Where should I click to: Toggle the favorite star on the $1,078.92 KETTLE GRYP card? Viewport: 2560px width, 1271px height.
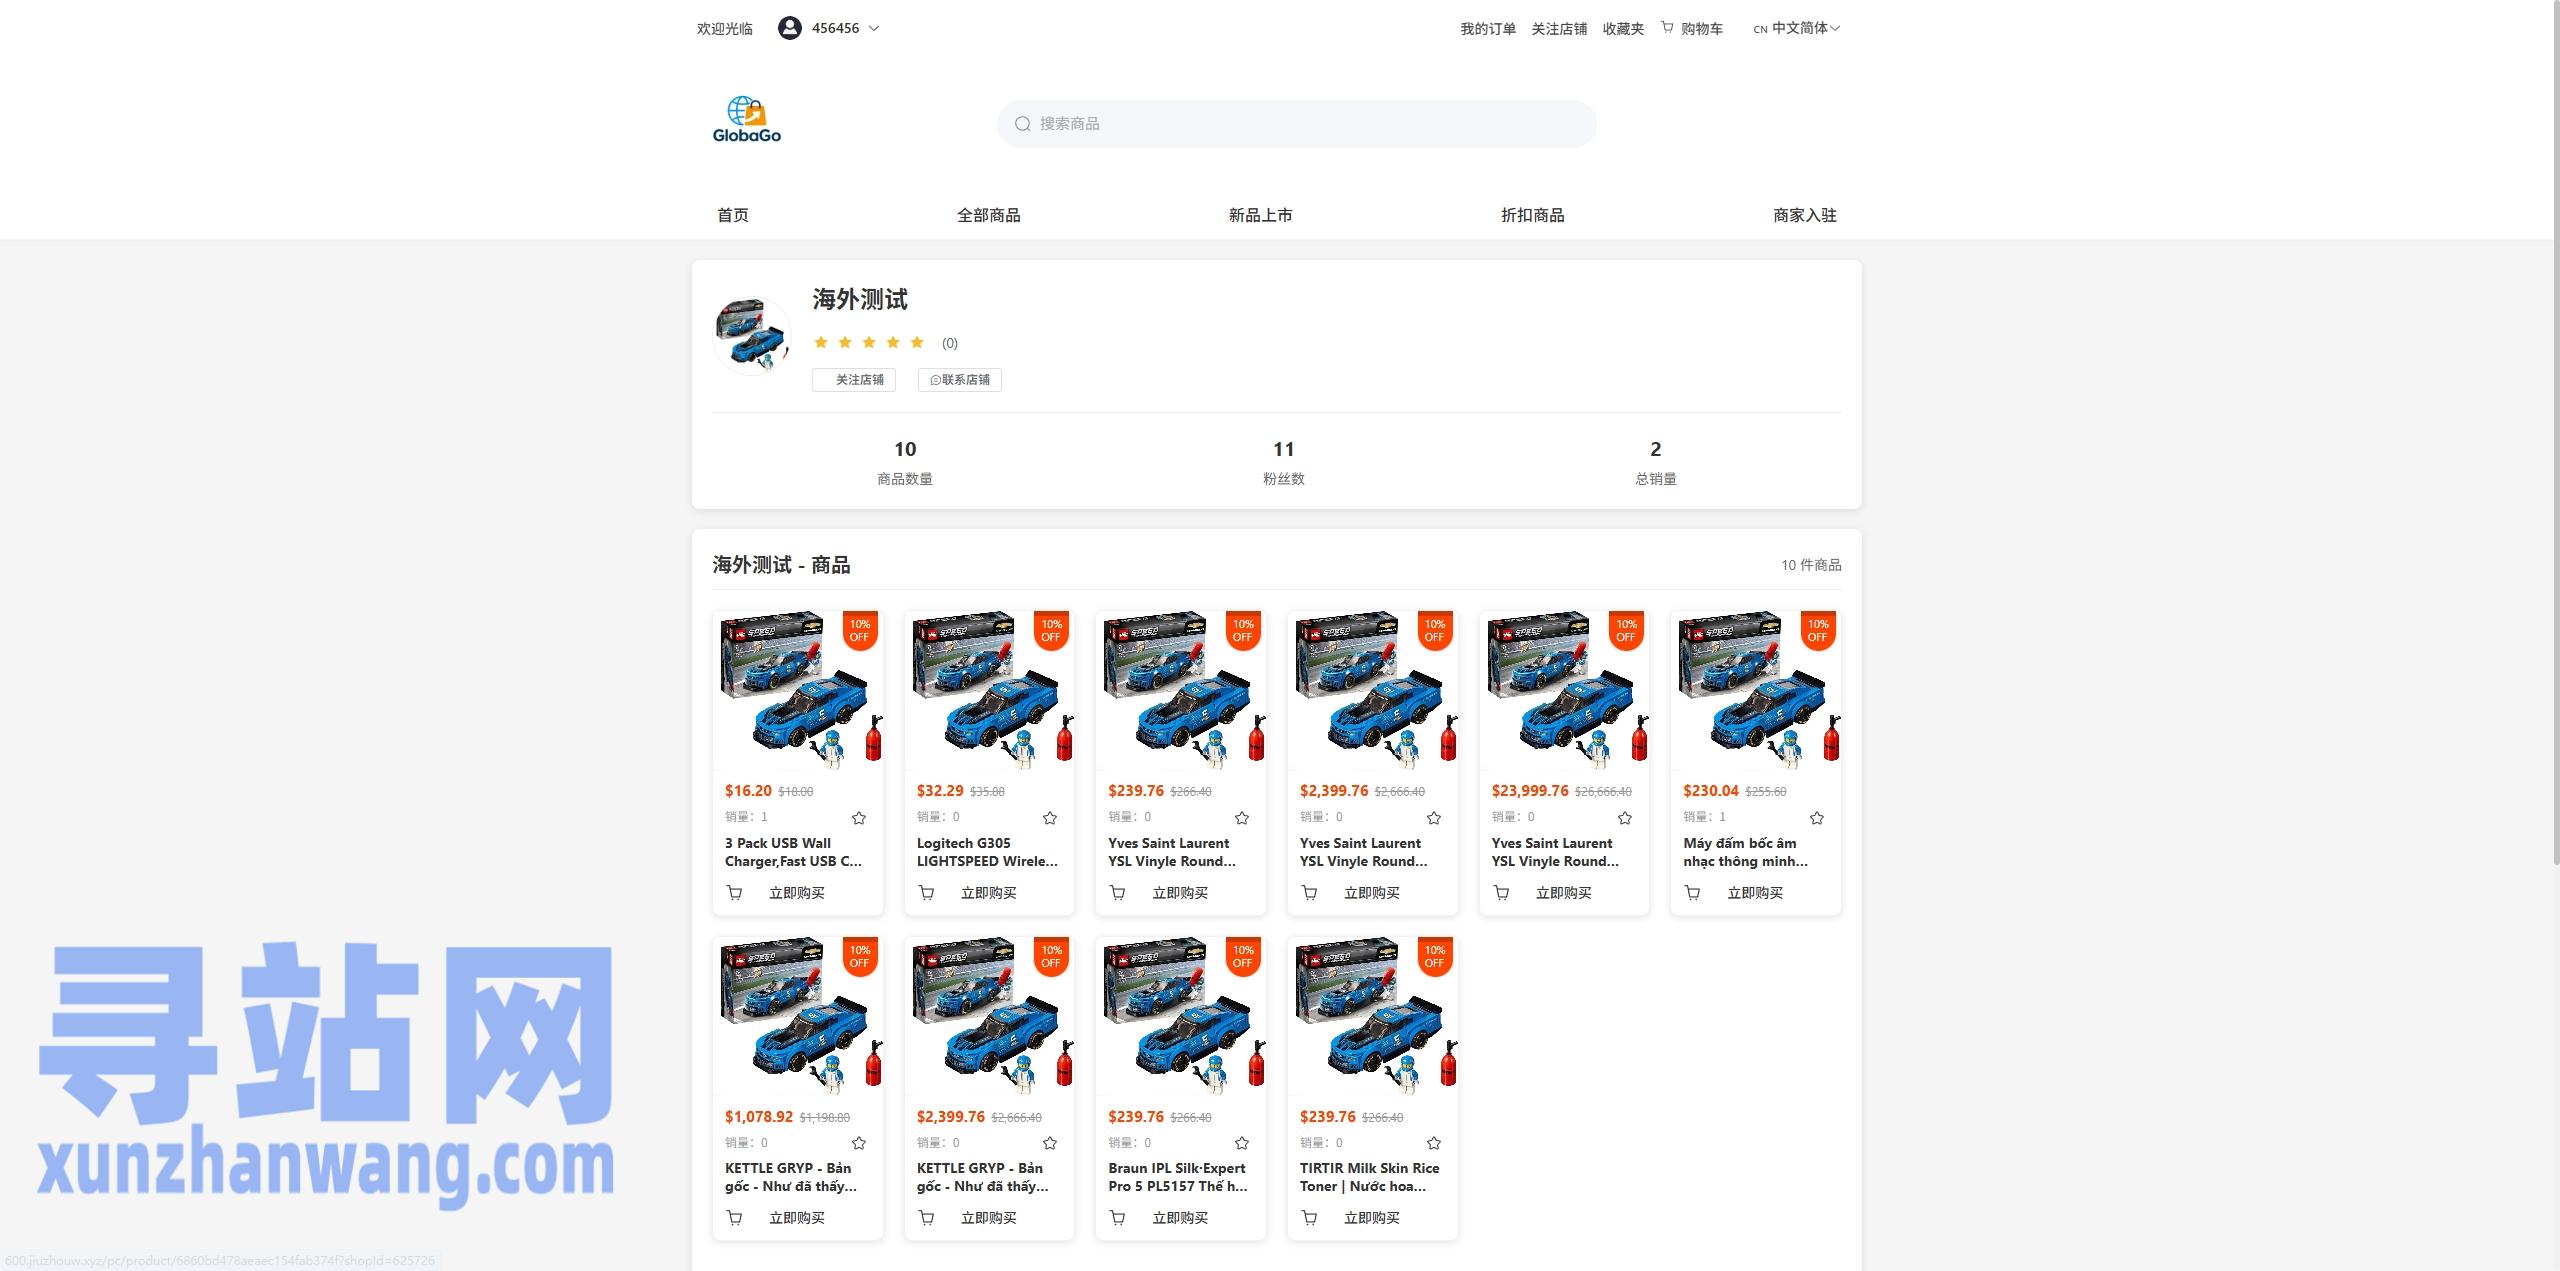click(859, 1143)
